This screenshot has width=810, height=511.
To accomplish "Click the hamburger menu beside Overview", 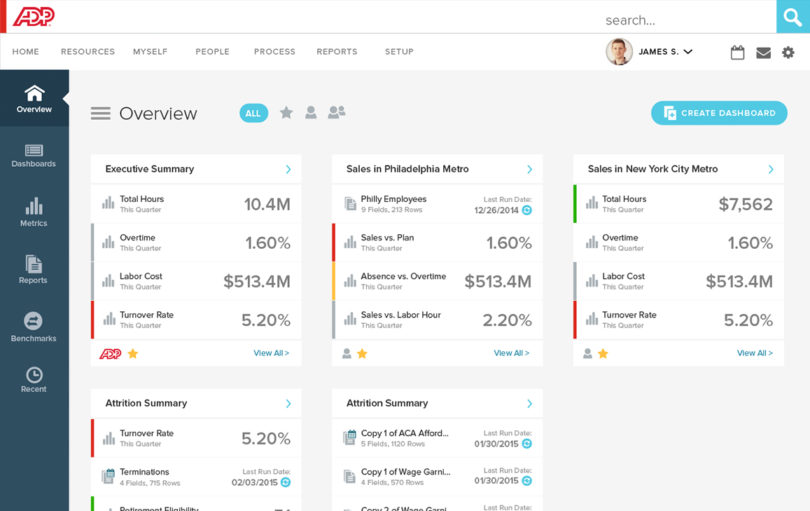I will point(101,113).
